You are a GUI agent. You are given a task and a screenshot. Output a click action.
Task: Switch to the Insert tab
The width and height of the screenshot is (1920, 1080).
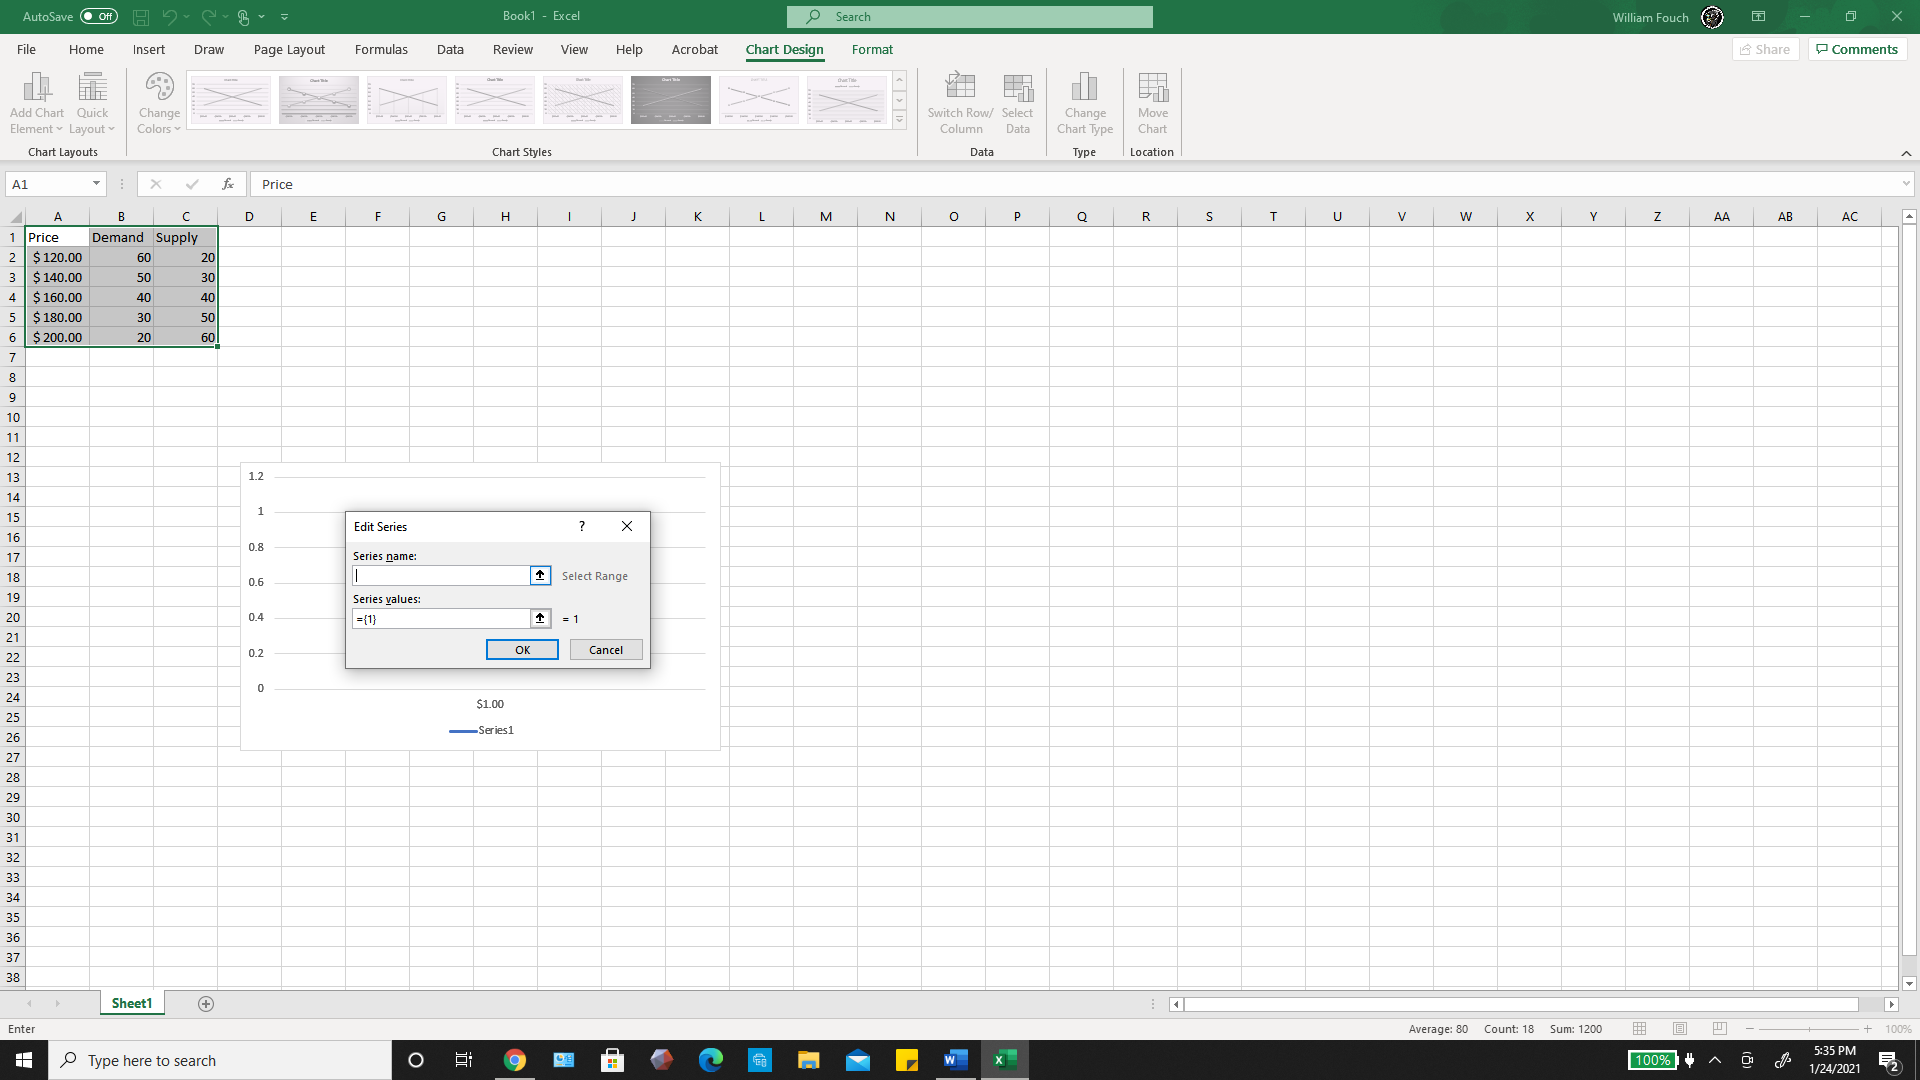pyautogui.click(x=149, y=49)
